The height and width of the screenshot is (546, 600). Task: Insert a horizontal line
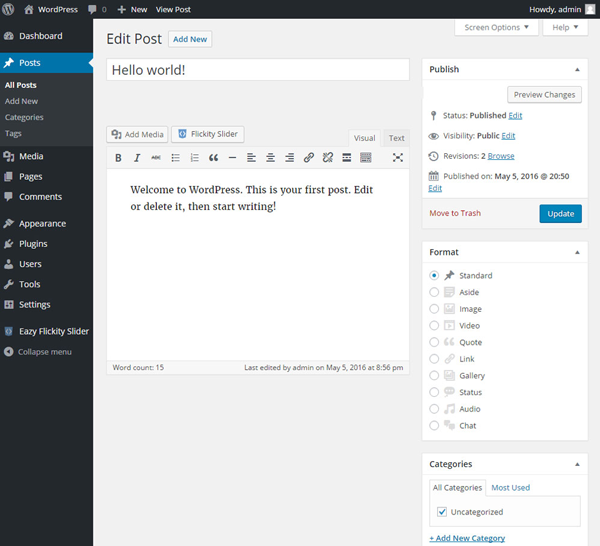pos(232,158)
